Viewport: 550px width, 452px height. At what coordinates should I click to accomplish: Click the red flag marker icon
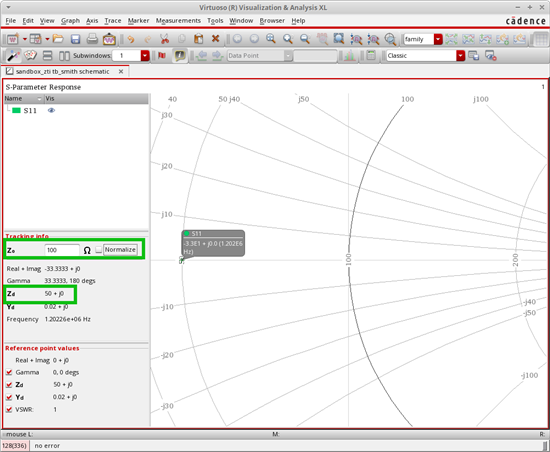pyautogui.click(x=162, y=55)
